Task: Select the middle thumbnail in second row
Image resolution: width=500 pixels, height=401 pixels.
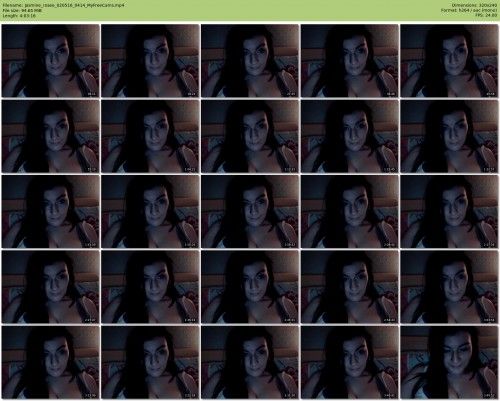Action: 250,136
